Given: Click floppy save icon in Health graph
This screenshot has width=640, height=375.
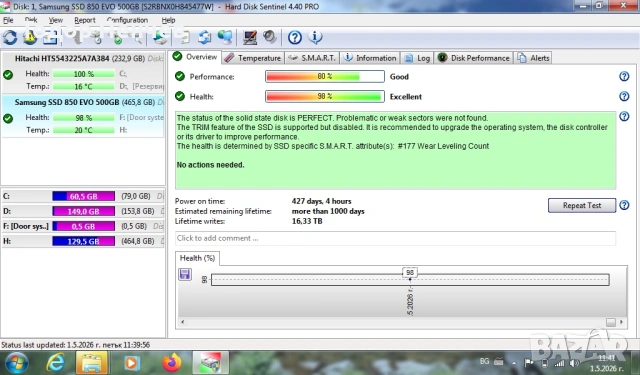Looking at the screenshot, I should (185, 274).
